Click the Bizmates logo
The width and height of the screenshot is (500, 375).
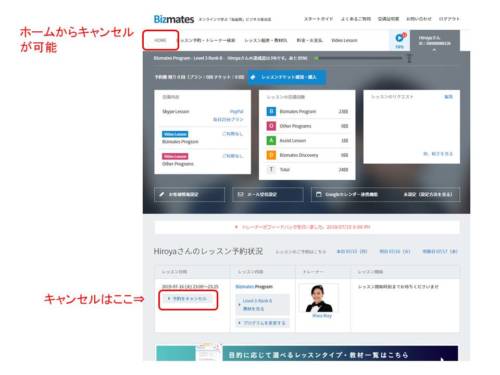click(174, 19)
